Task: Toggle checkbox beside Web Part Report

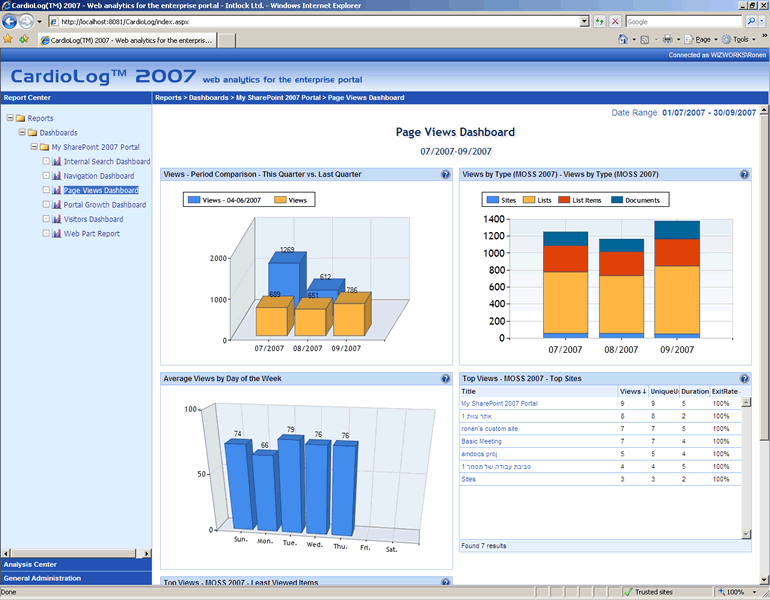Action: 46,234
